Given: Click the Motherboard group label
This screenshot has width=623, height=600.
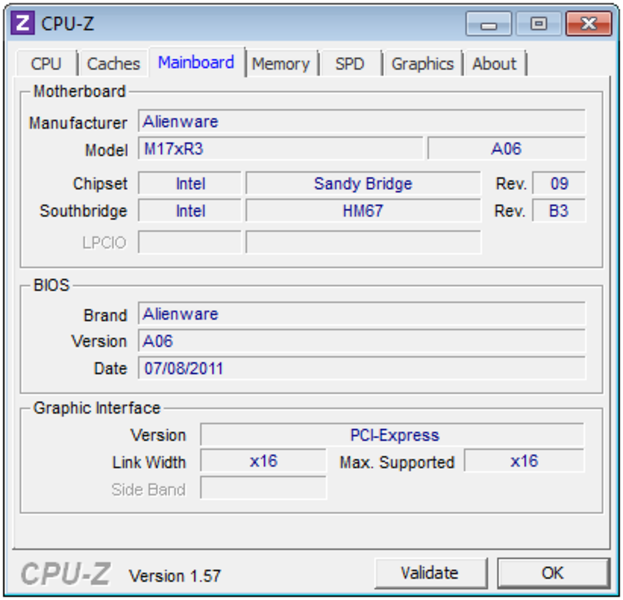Looking at the screenshot, I should point(79,91).
